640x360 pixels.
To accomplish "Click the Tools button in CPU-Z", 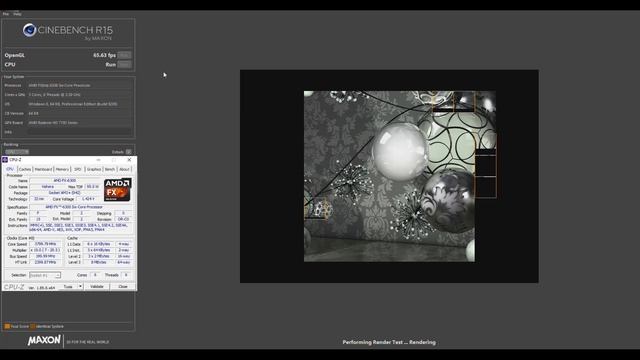I will [68, 287].
